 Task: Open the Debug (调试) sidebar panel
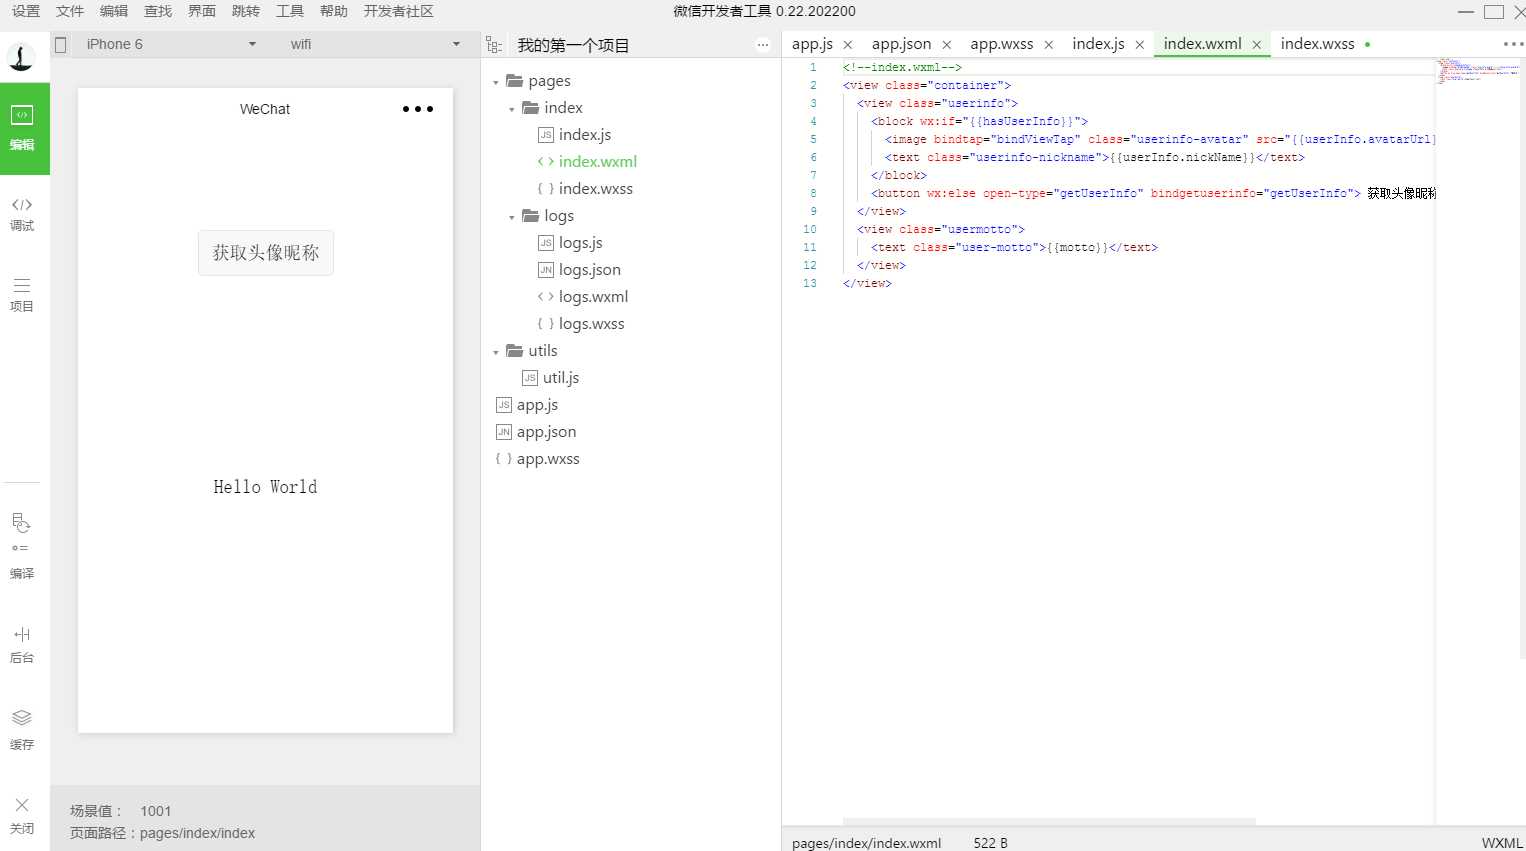pos(22,214)
